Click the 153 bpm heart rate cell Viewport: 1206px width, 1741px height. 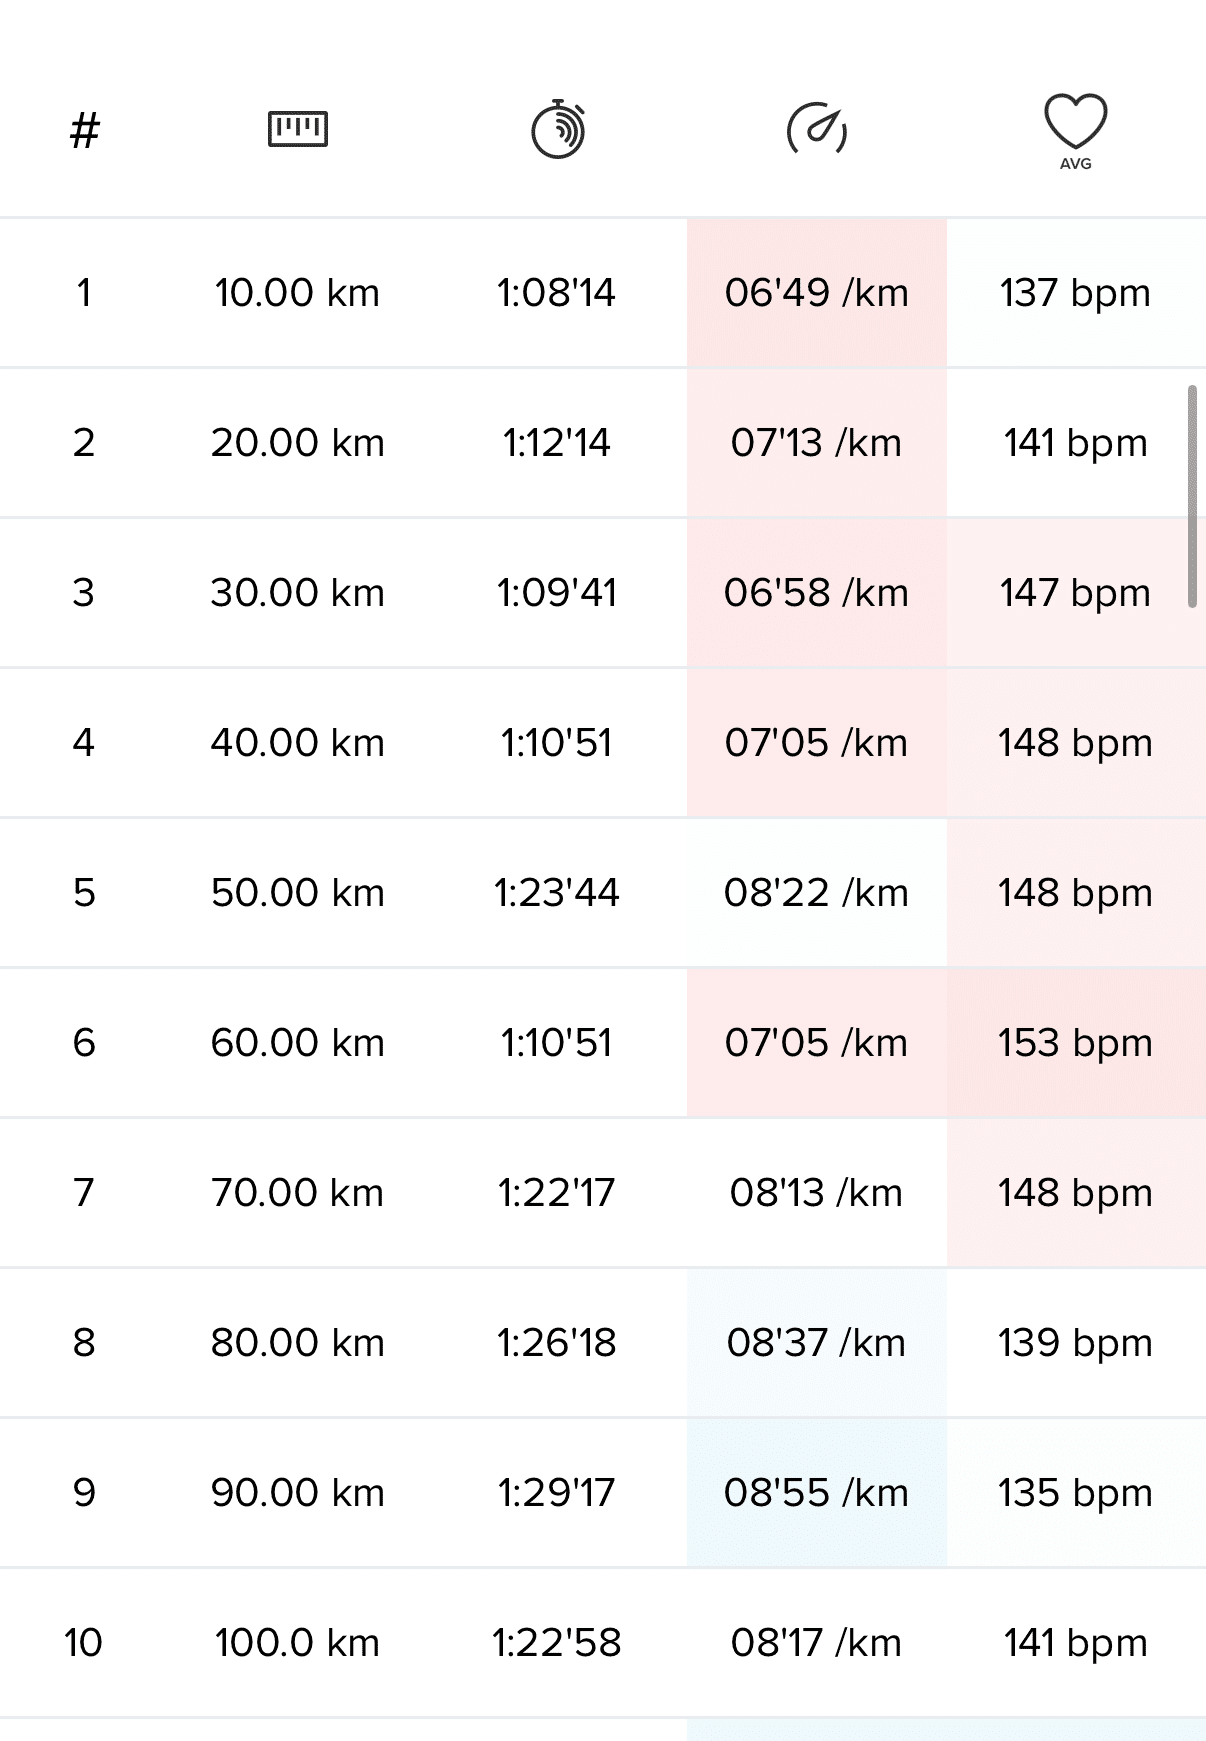click(1075, 1043)
